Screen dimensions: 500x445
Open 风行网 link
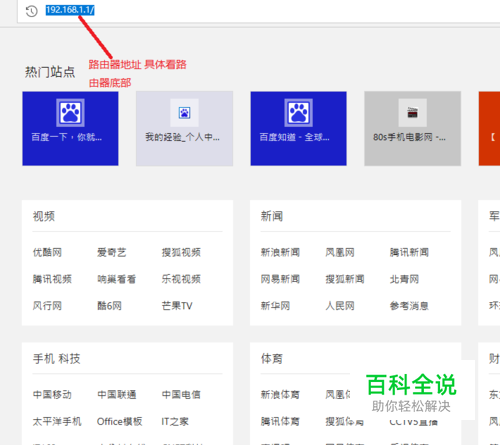pyautogui.click(x=47, y=306)
